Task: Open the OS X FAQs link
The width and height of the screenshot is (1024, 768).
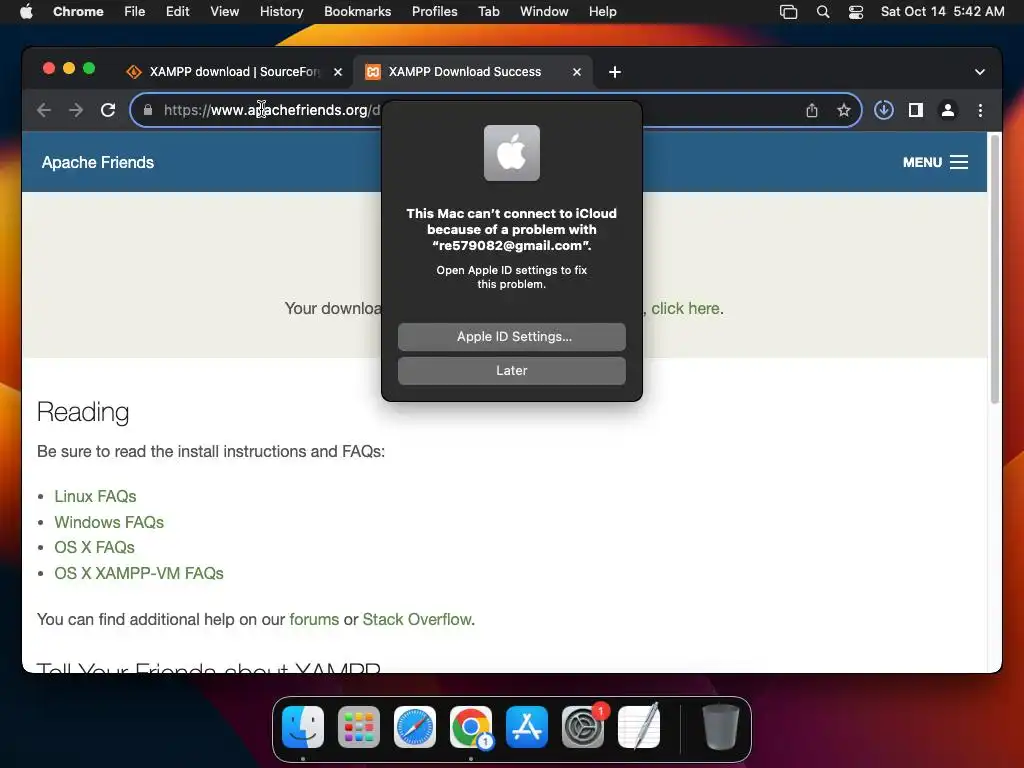Action: click(94, 547)
